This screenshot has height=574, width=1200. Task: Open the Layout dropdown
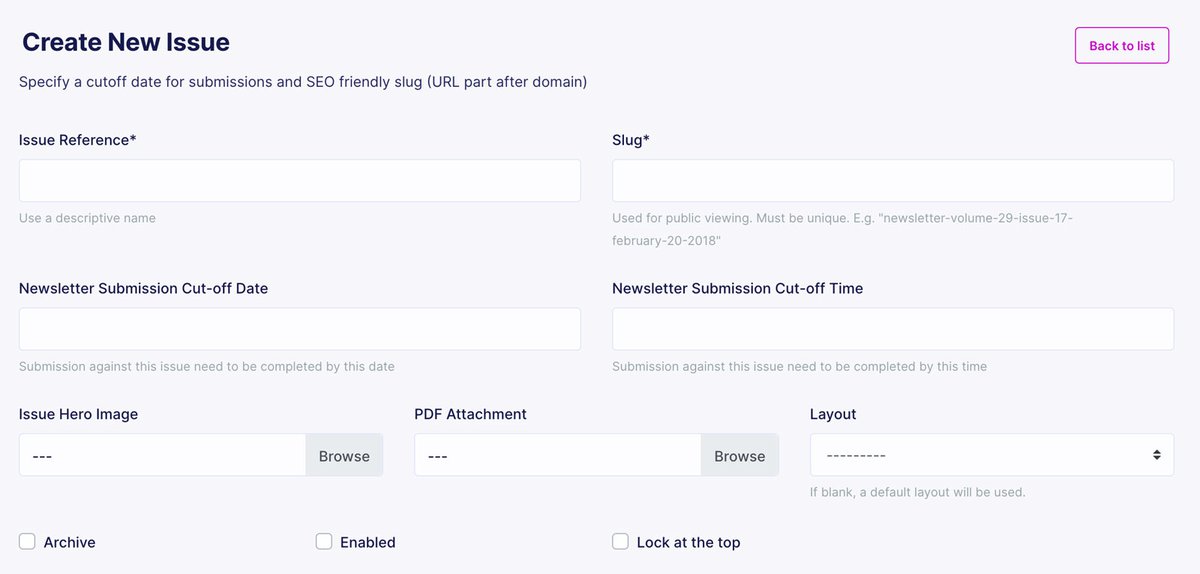(x=991, y=455)
